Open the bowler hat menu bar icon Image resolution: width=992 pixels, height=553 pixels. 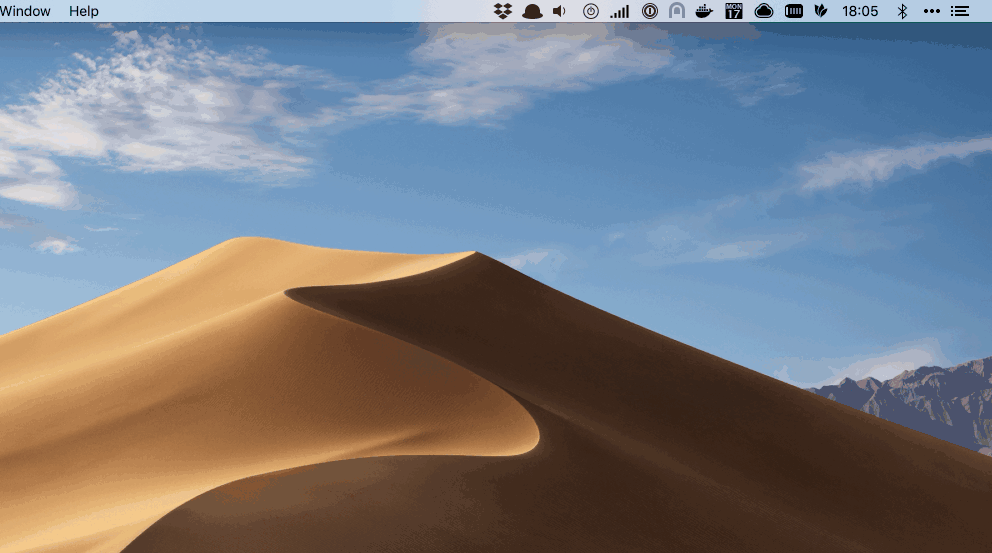coord(532,11)
